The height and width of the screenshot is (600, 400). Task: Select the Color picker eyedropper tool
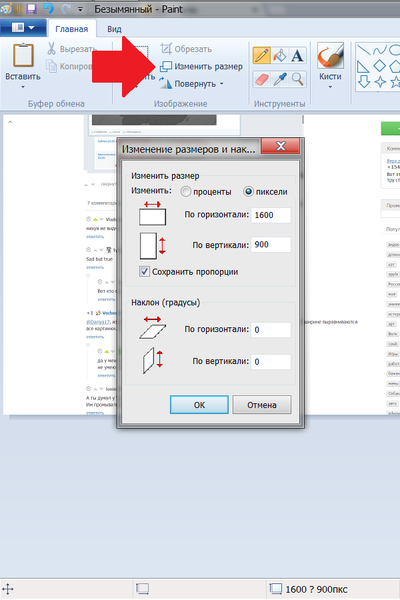tap(280, 79)
